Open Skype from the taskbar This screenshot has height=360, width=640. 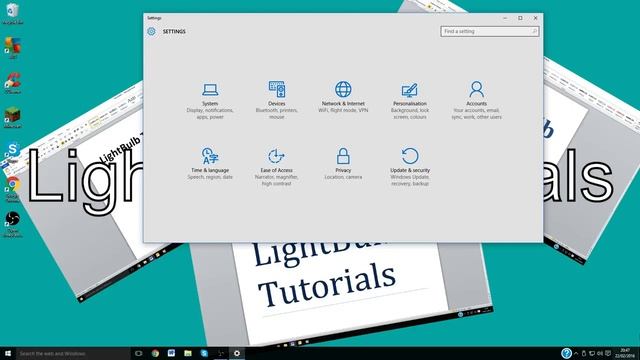(x=204, y=353)
